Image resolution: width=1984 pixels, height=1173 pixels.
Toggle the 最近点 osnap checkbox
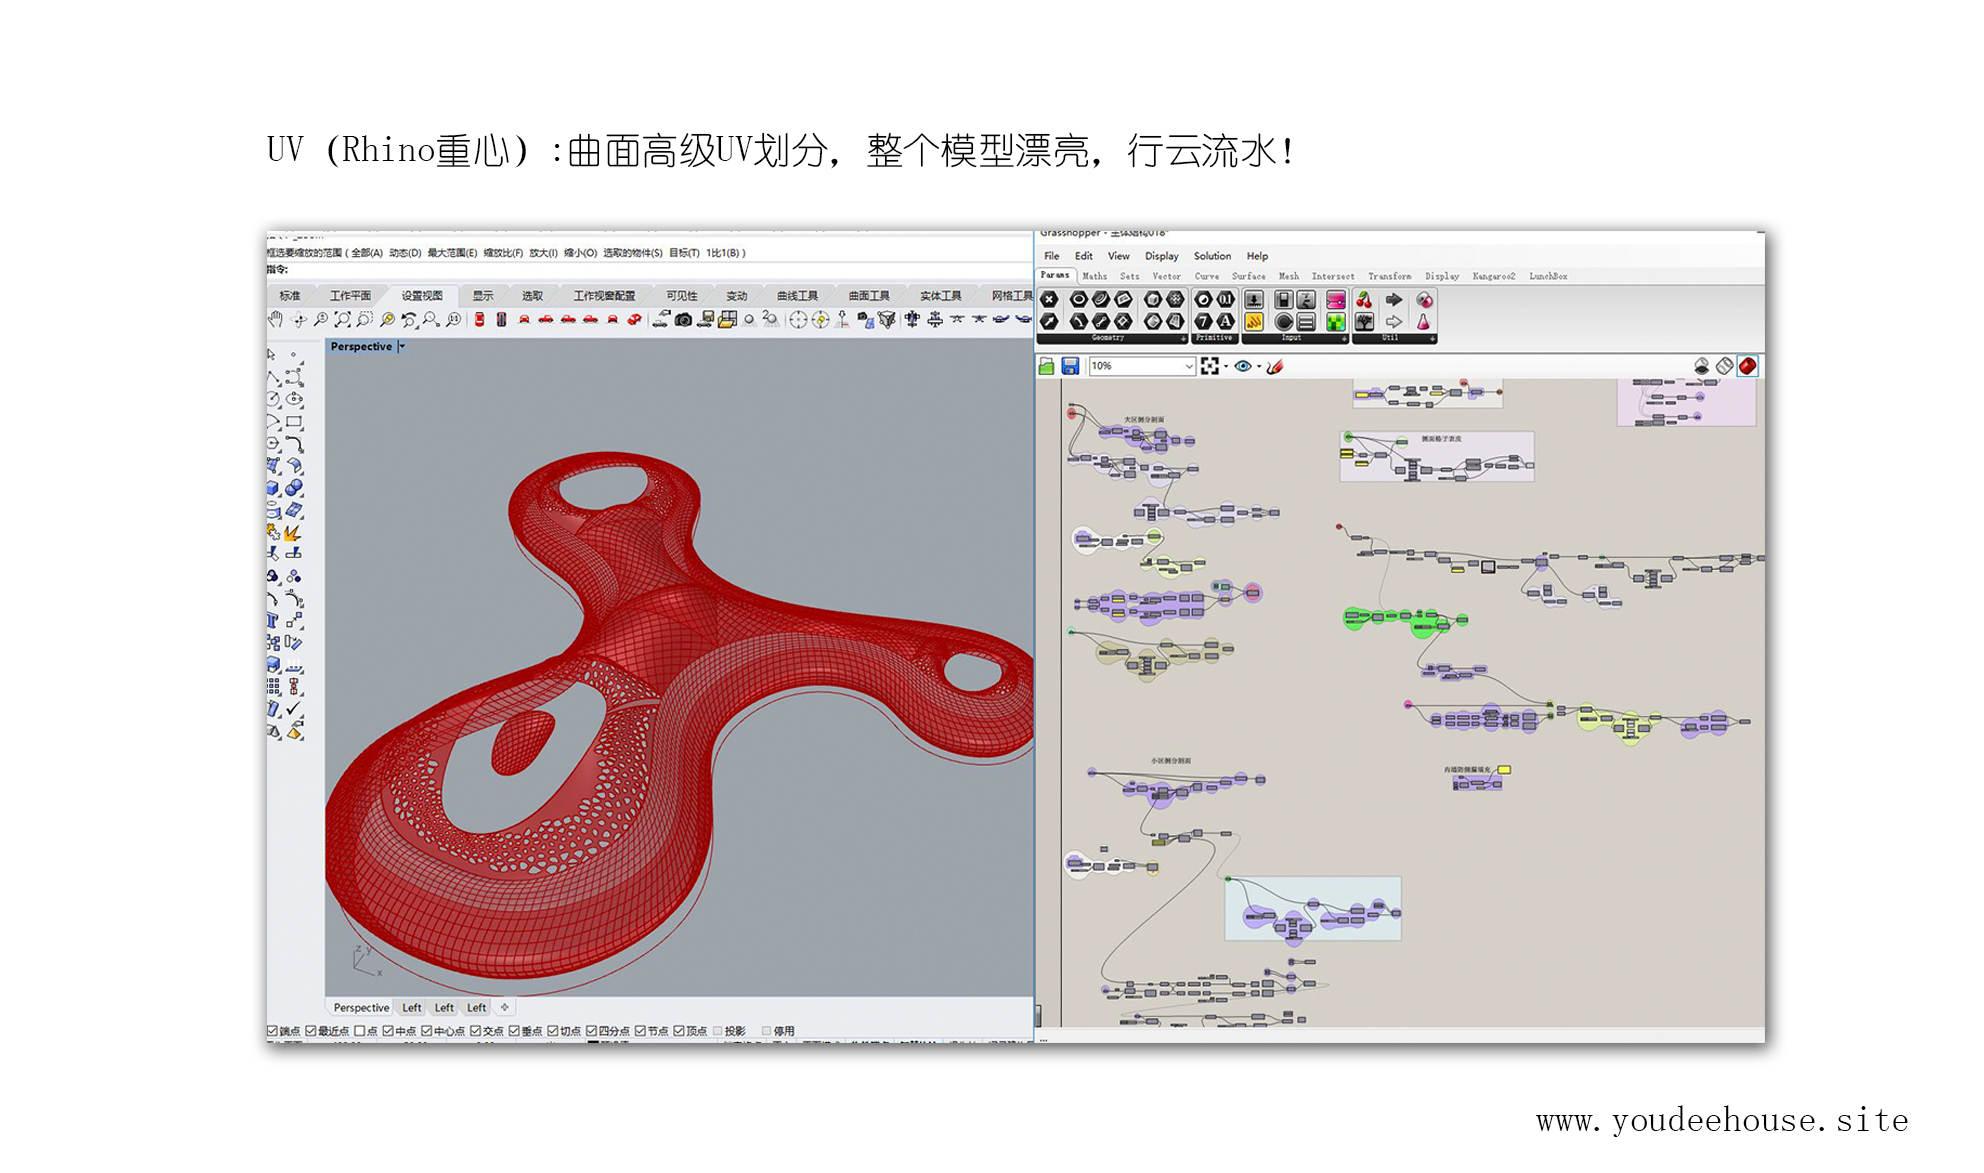coord(311,1031)
